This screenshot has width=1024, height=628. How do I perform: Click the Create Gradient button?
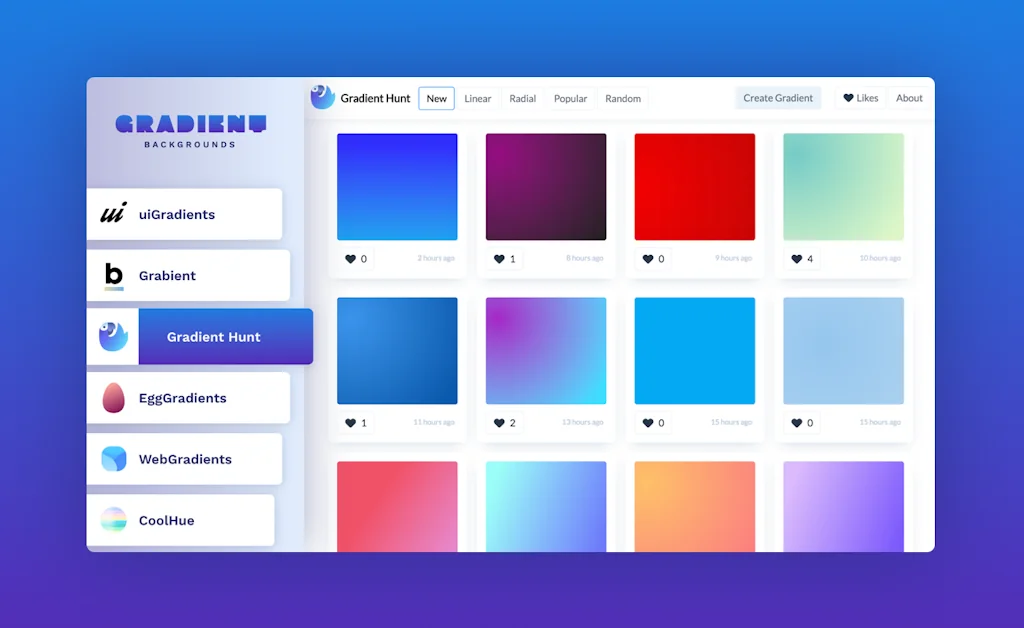coord(778,97)
